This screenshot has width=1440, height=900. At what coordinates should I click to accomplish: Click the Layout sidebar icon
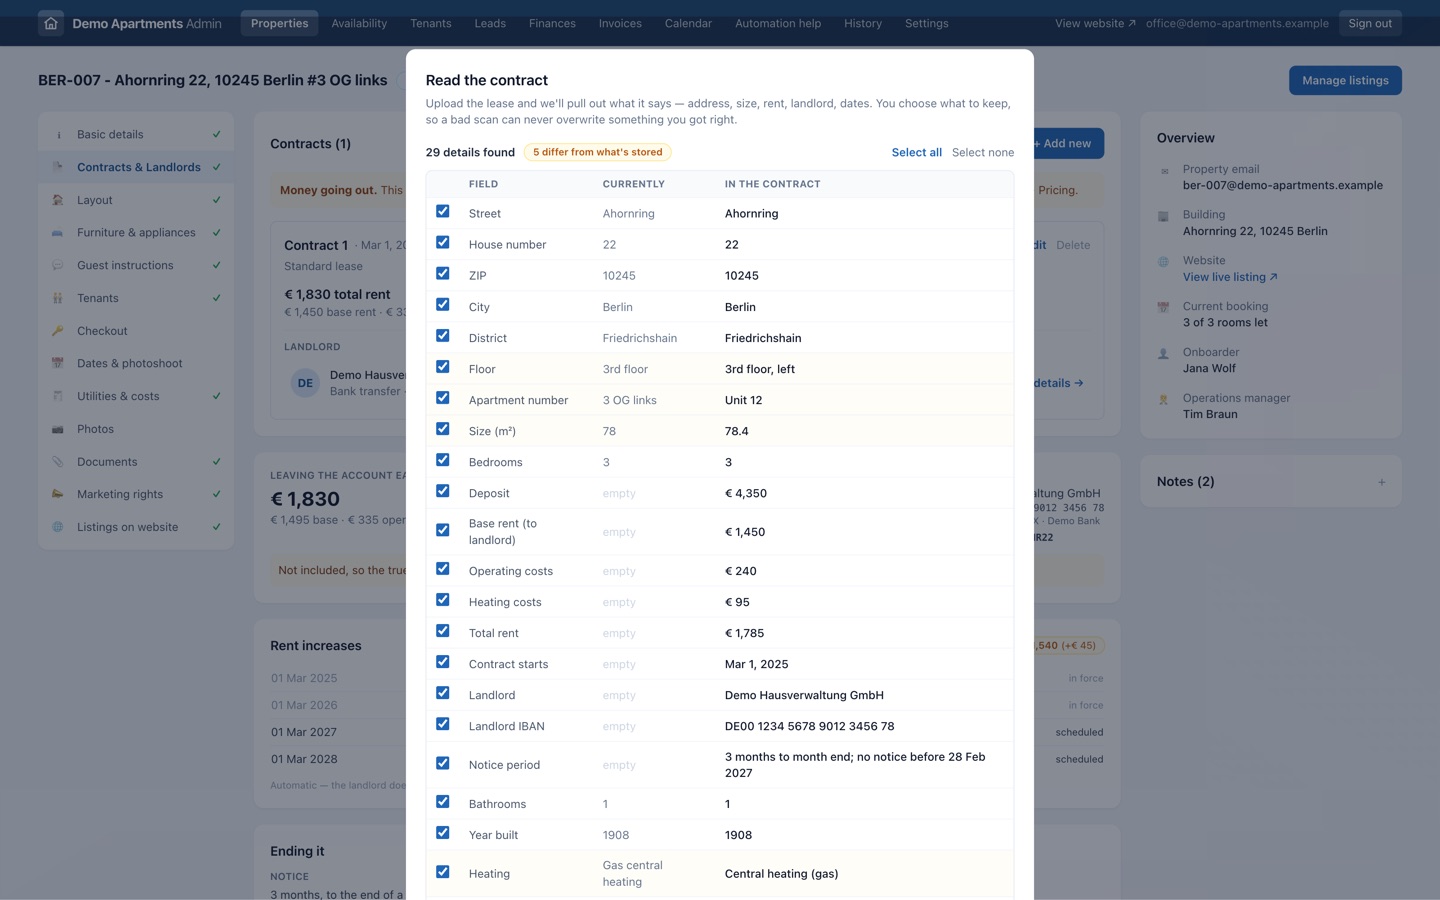[58, 200]
